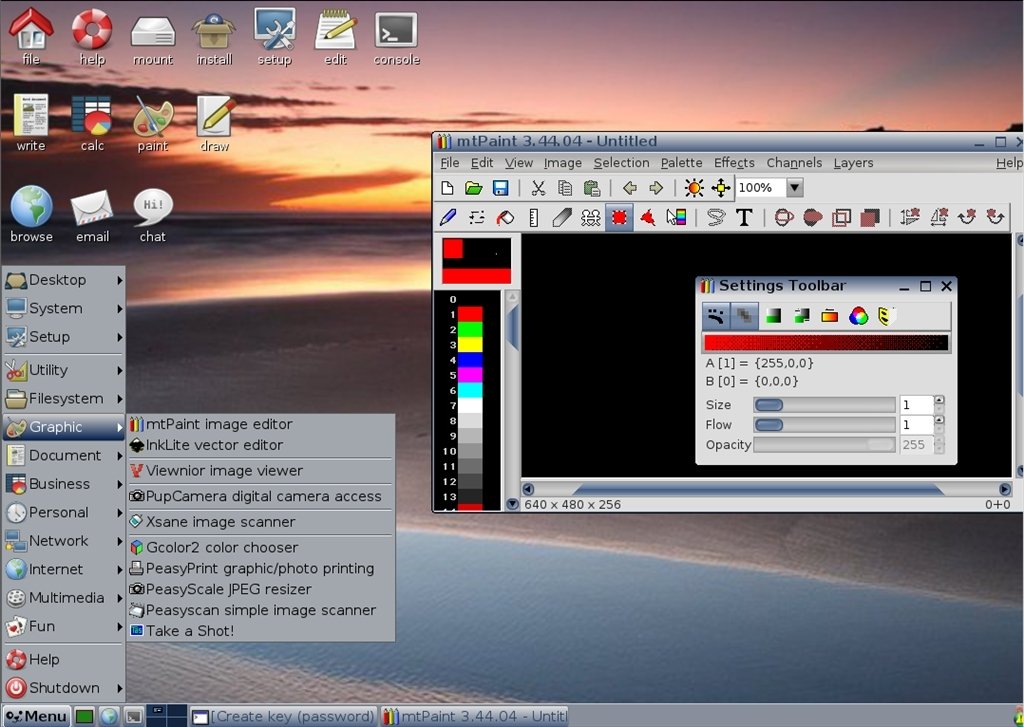The image size is (1024, 727).
Task: Open Transform Colour with the sun icon
Action: pos(694,188)
